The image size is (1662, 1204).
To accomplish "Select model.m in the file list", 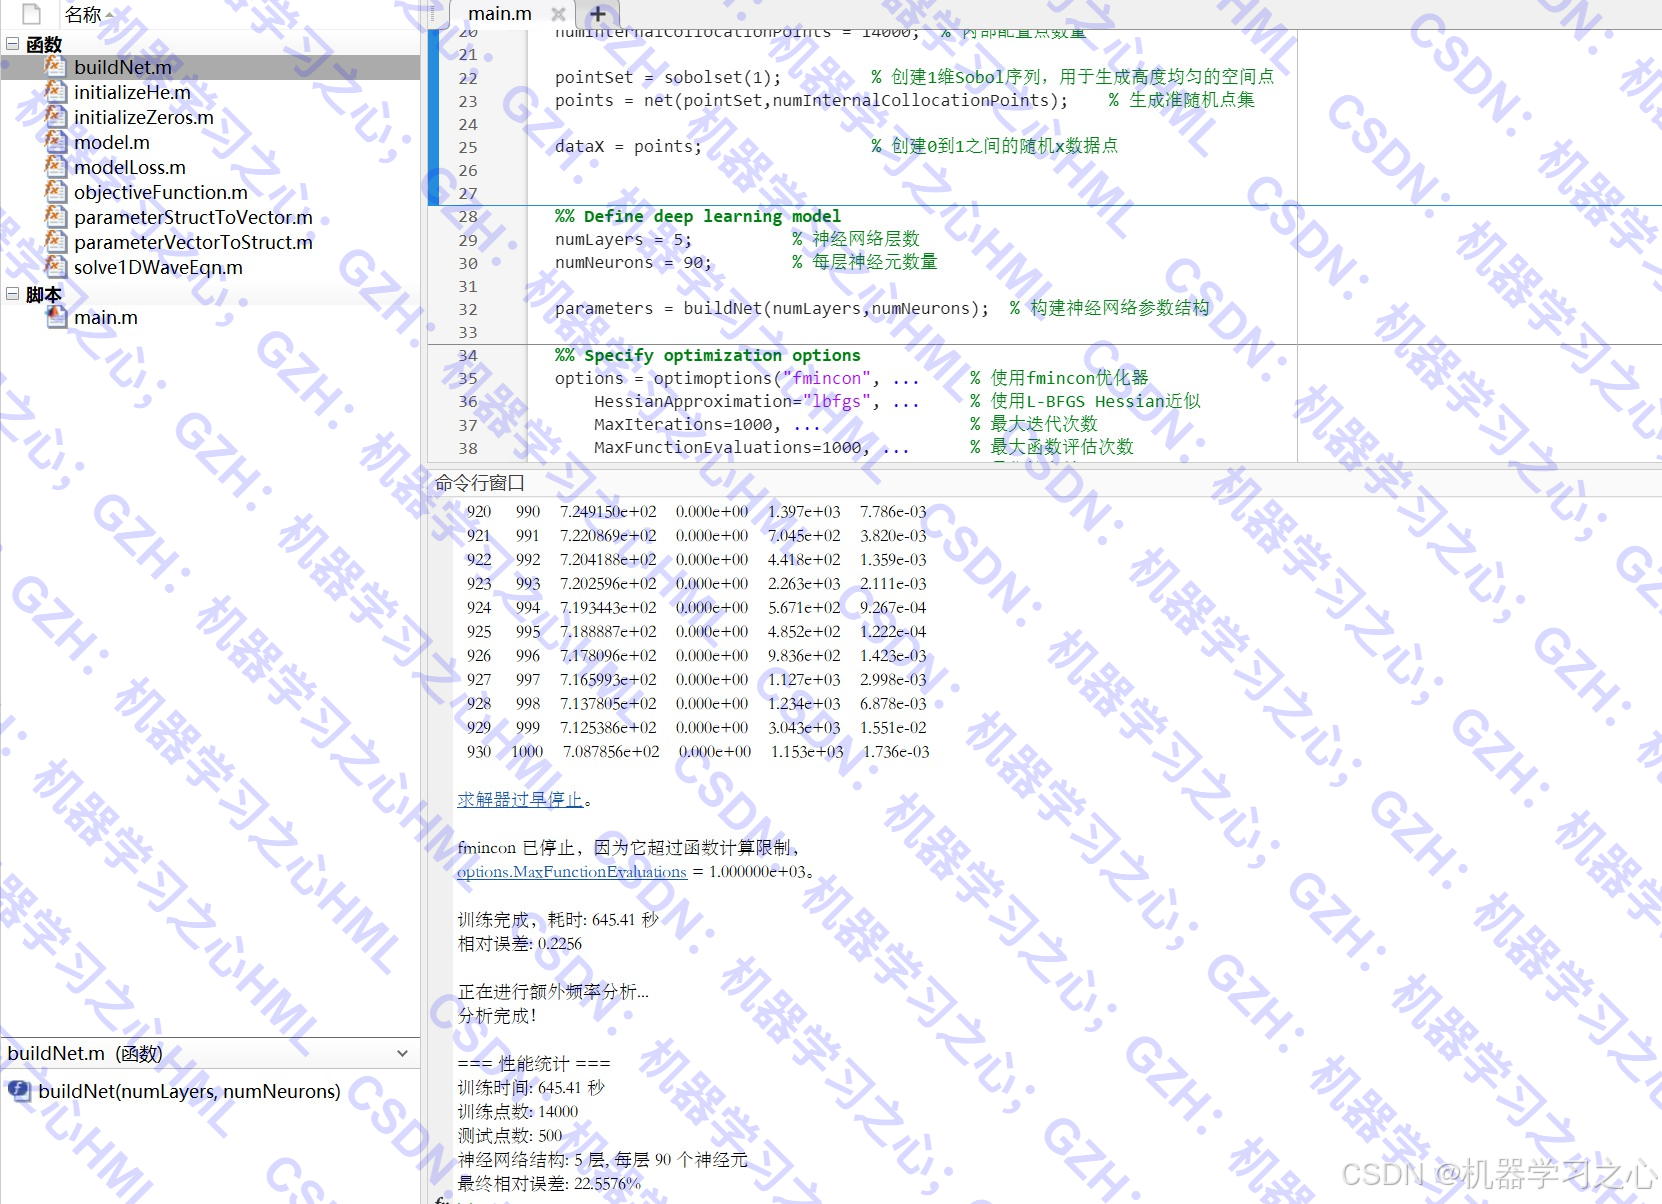I will tap(112, 142).
